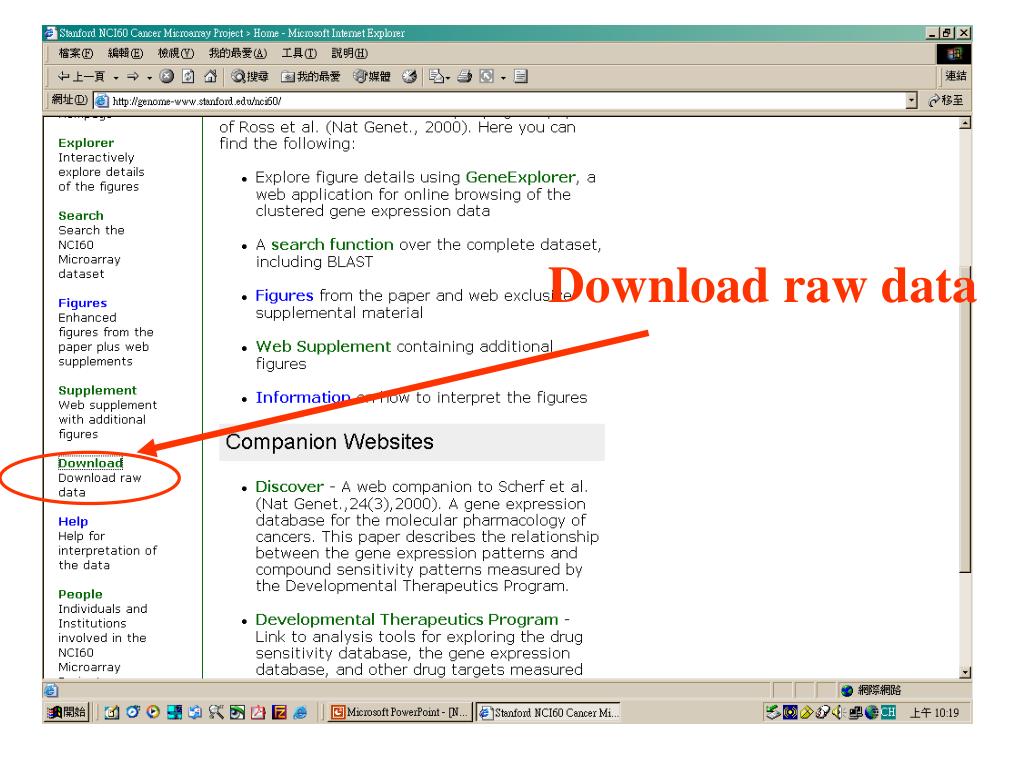Click the page scrollbar up arrow
The image size is (1024, 768).
tap(965, 123)
